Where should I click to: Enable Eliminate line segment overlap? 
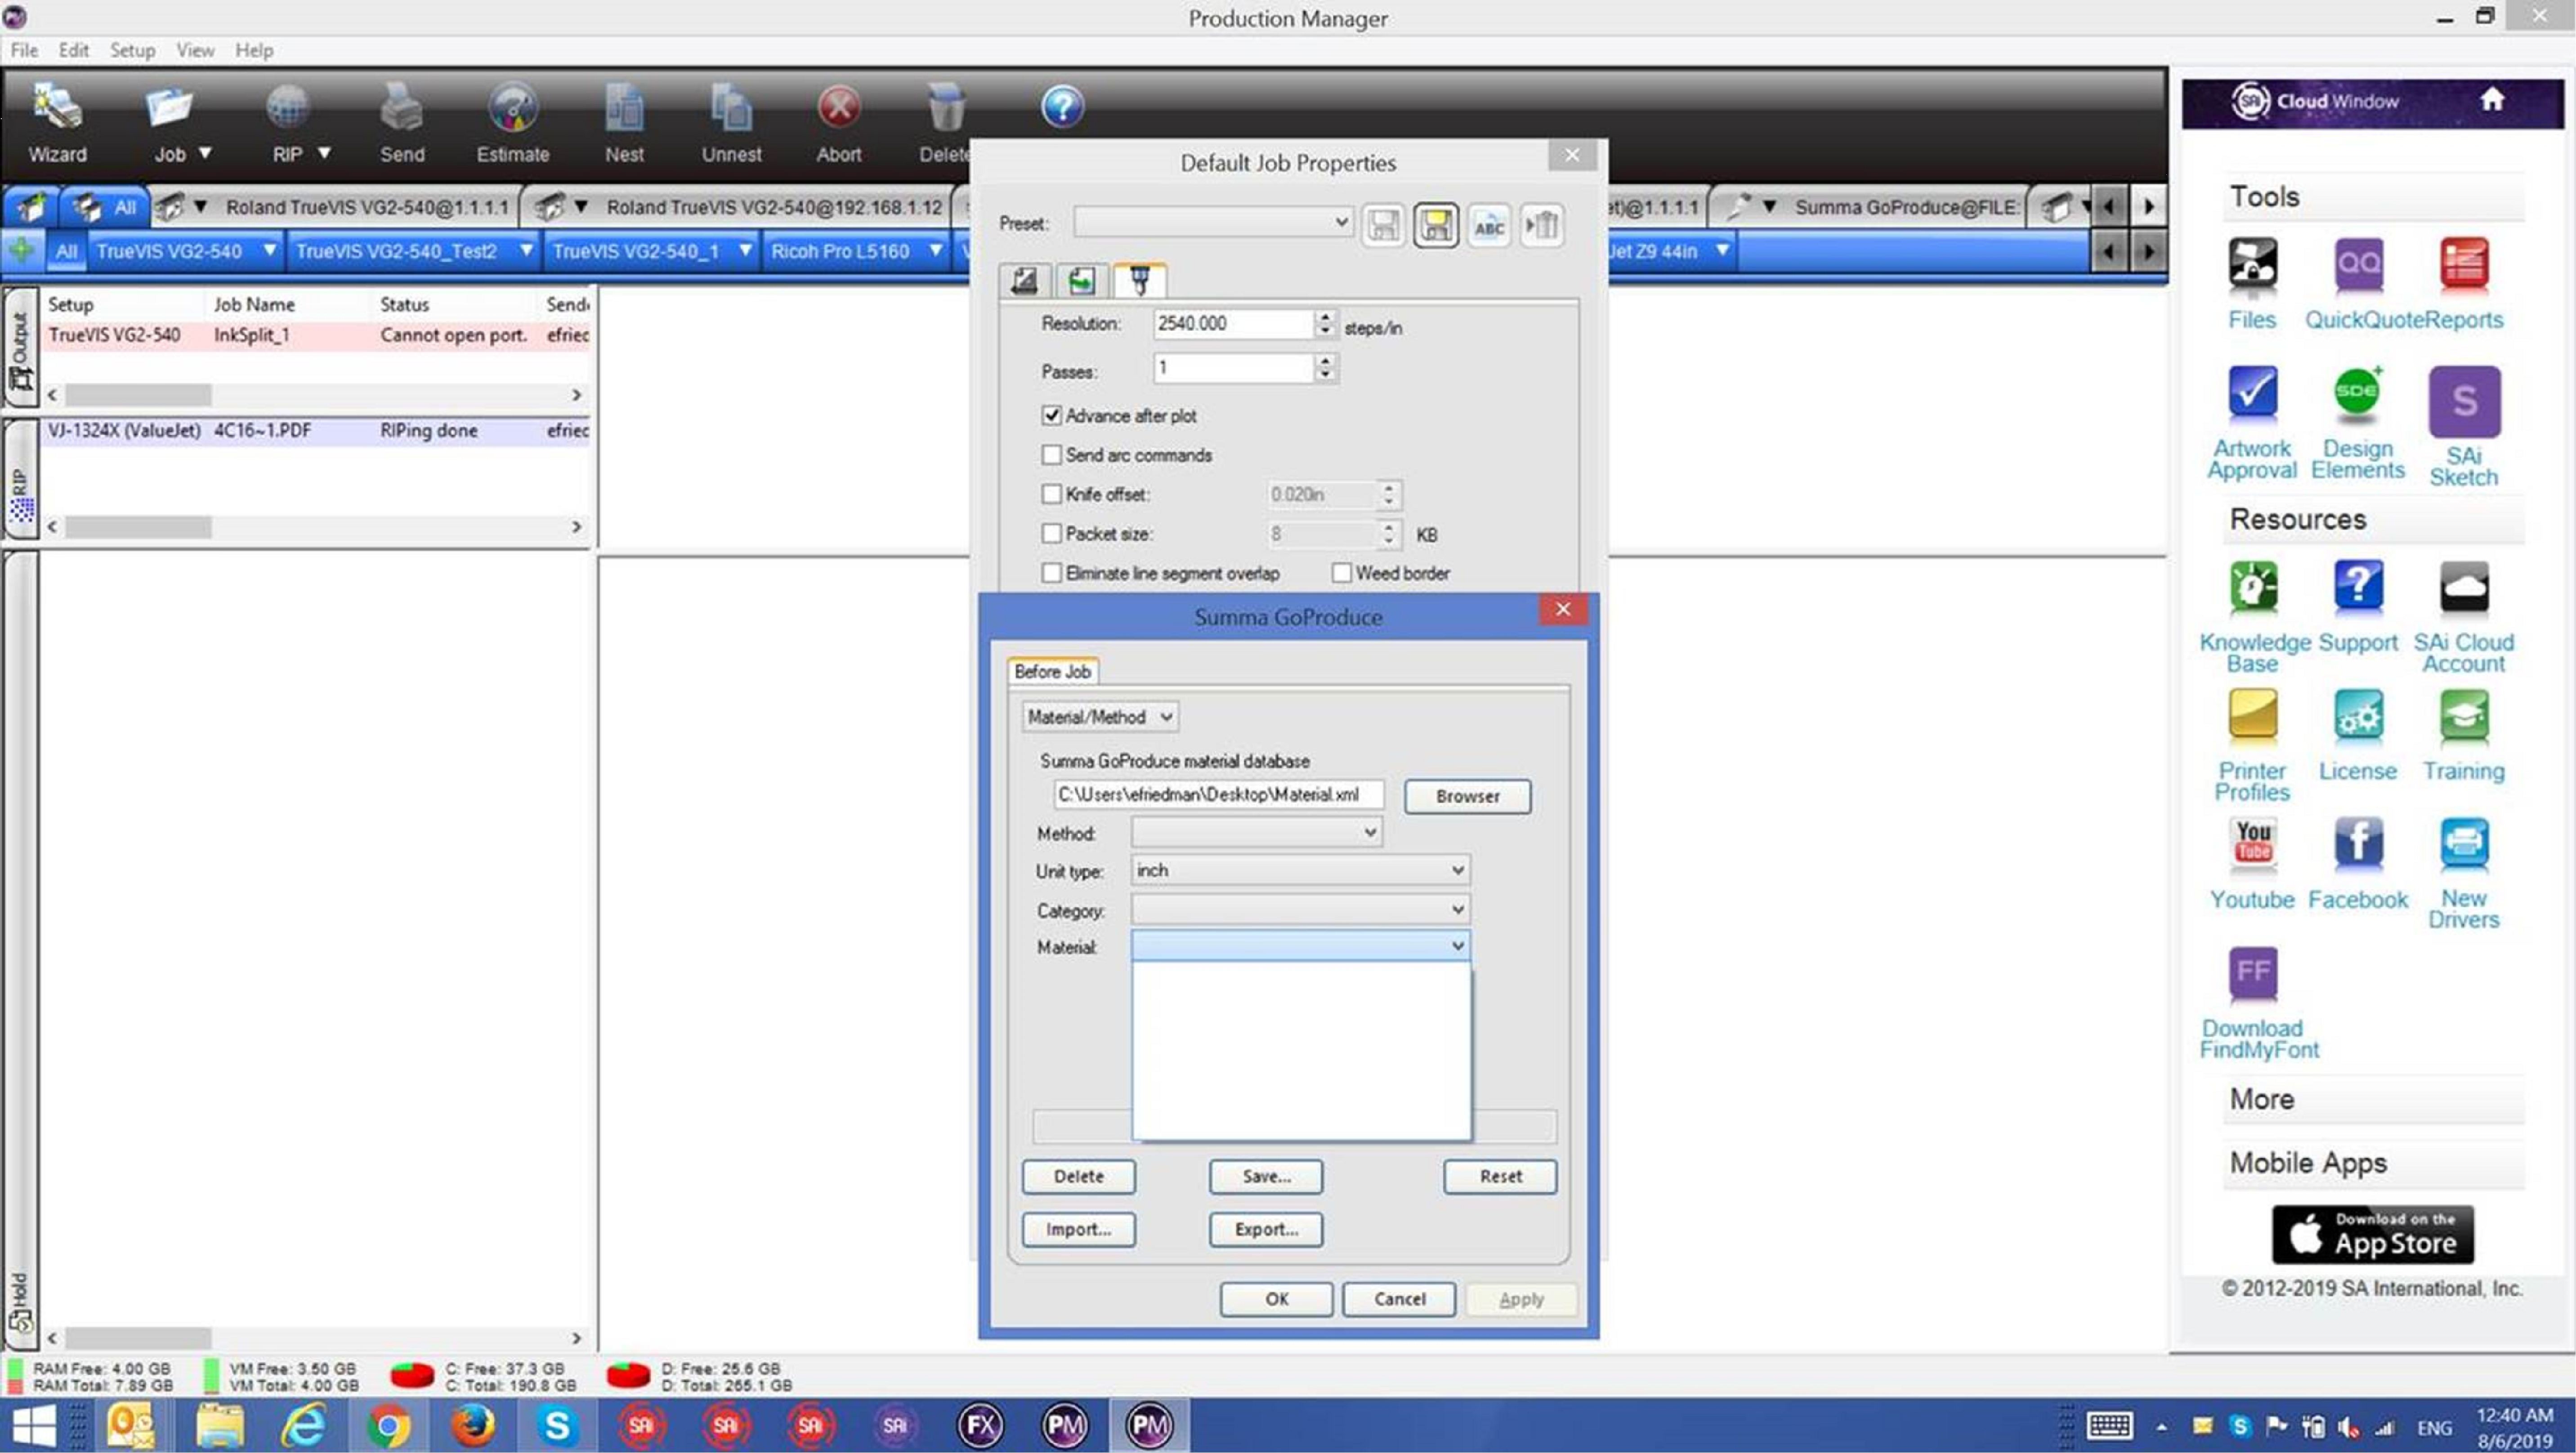coord(1051,573)
